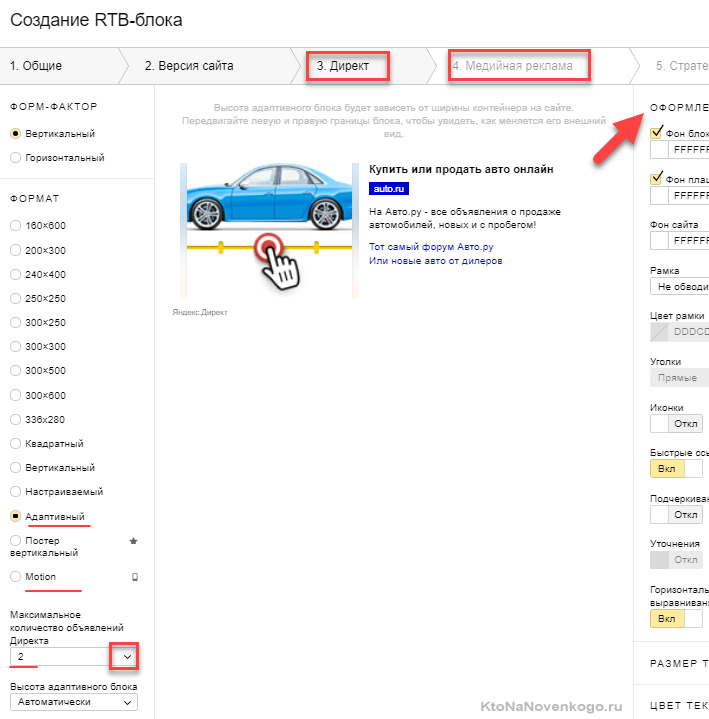Click the auto.ru domain badge
Screen dimensions: 709x719
(x=388, y=188)
